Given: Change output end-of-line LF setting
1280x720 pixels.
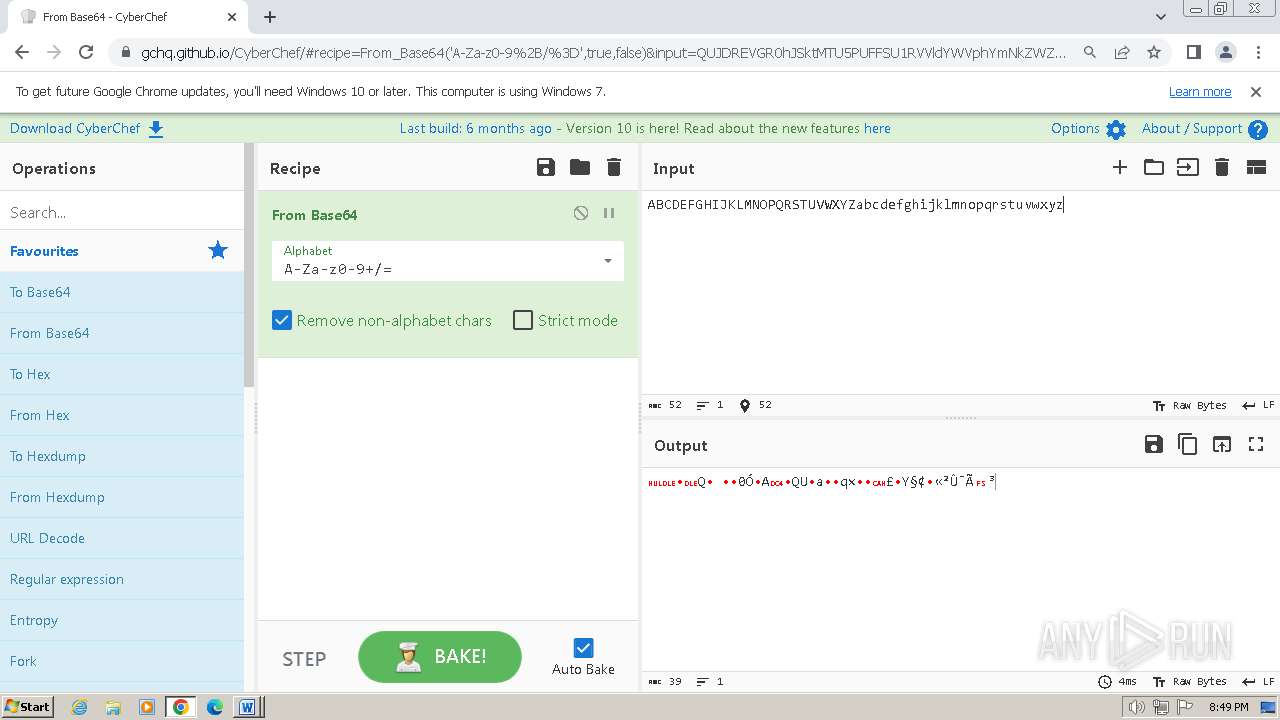Looking at the screenshot, I should (1258, 681).
